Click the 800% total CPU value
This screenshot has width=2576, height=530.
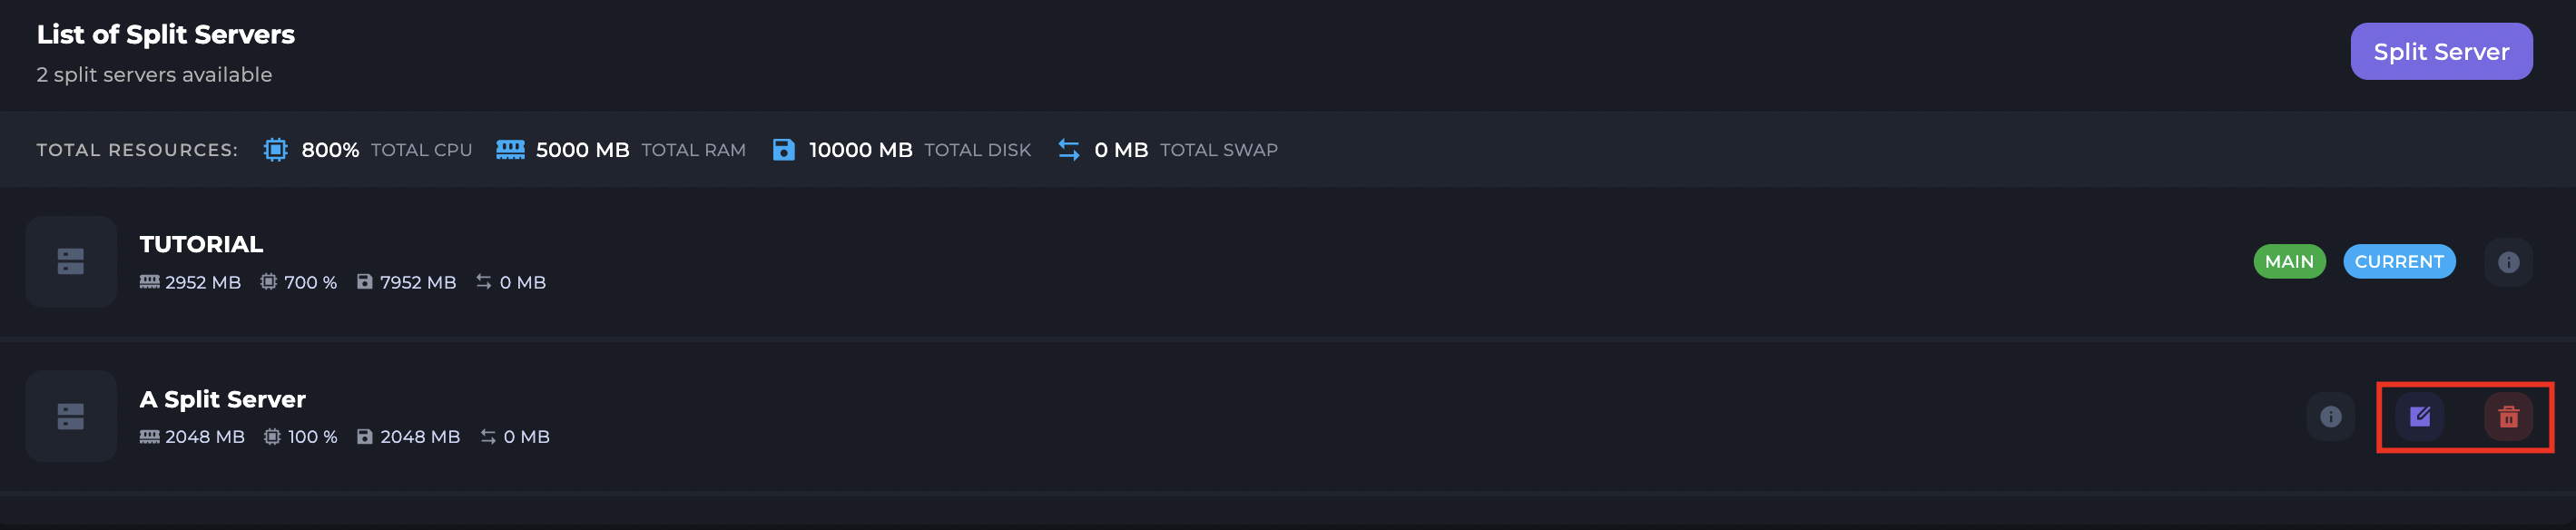(x=330, y=150)
